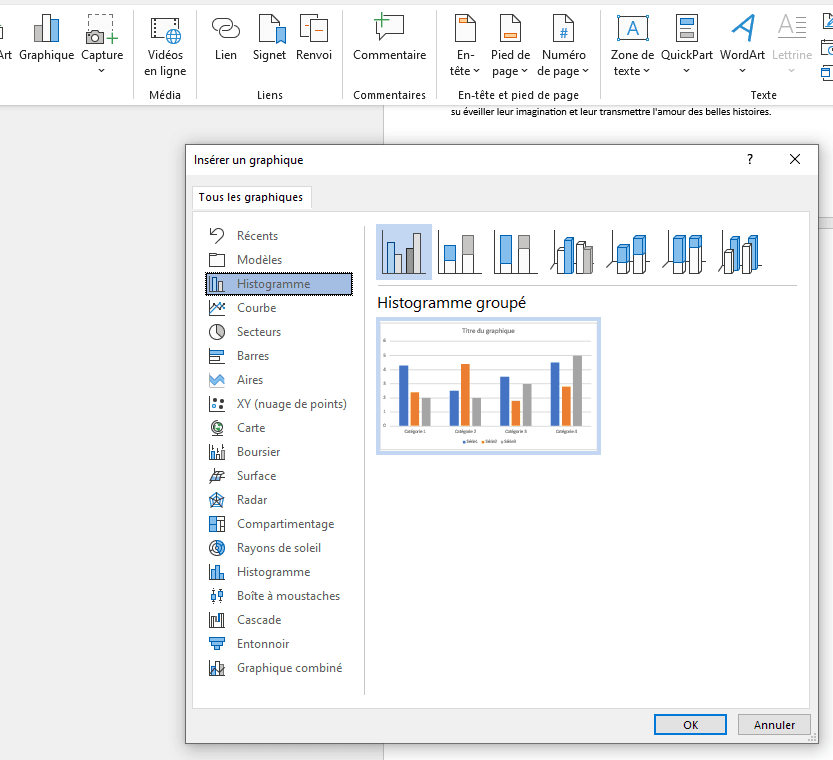
Task: Choose the 100% stacked column subtype icon
Action: coord(516,252)
